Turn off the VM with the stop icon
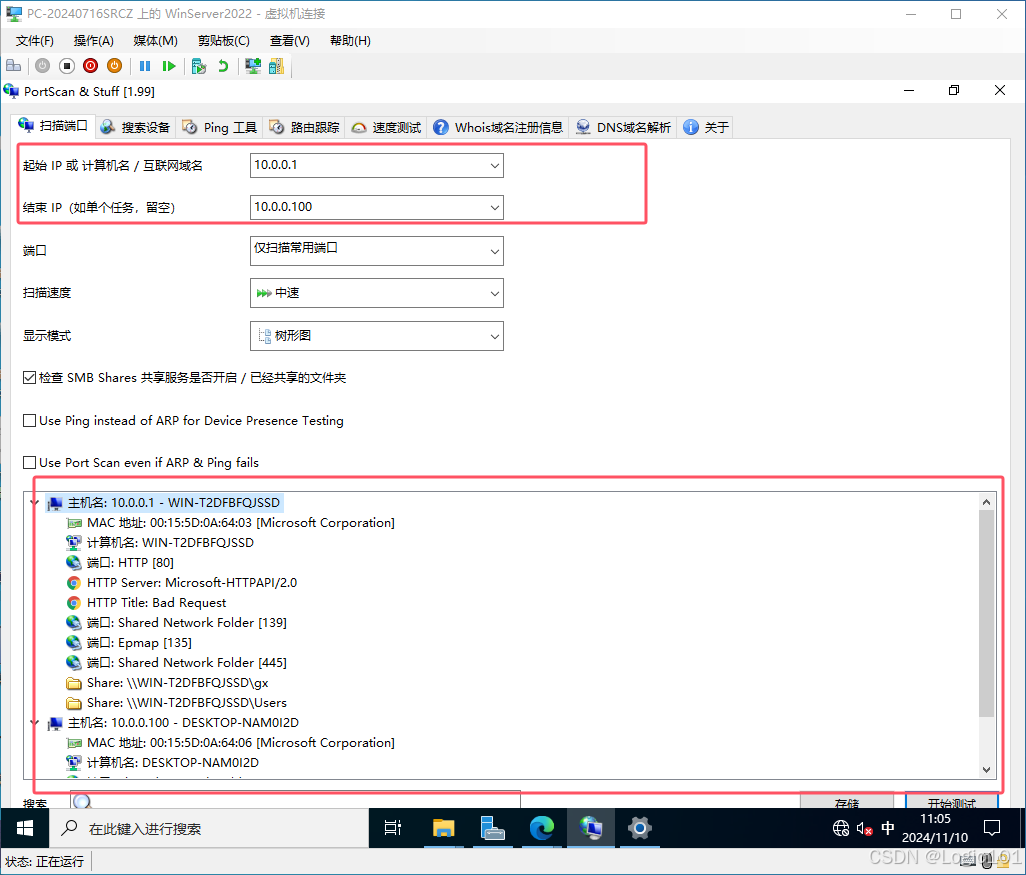 pyautogui.click(x=67, y=66)
